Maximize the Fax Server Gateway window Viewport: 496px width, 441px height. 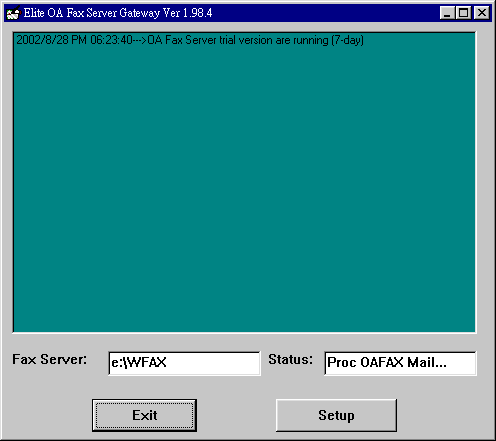pos(464,13)
